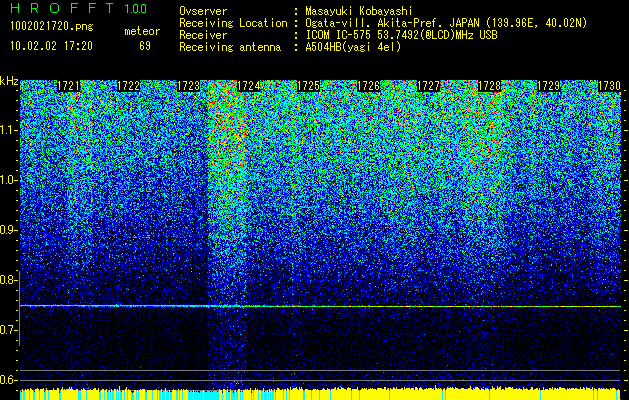
Task: Click the 0.7 kHz axis label
Action: [x=8, y=330]
